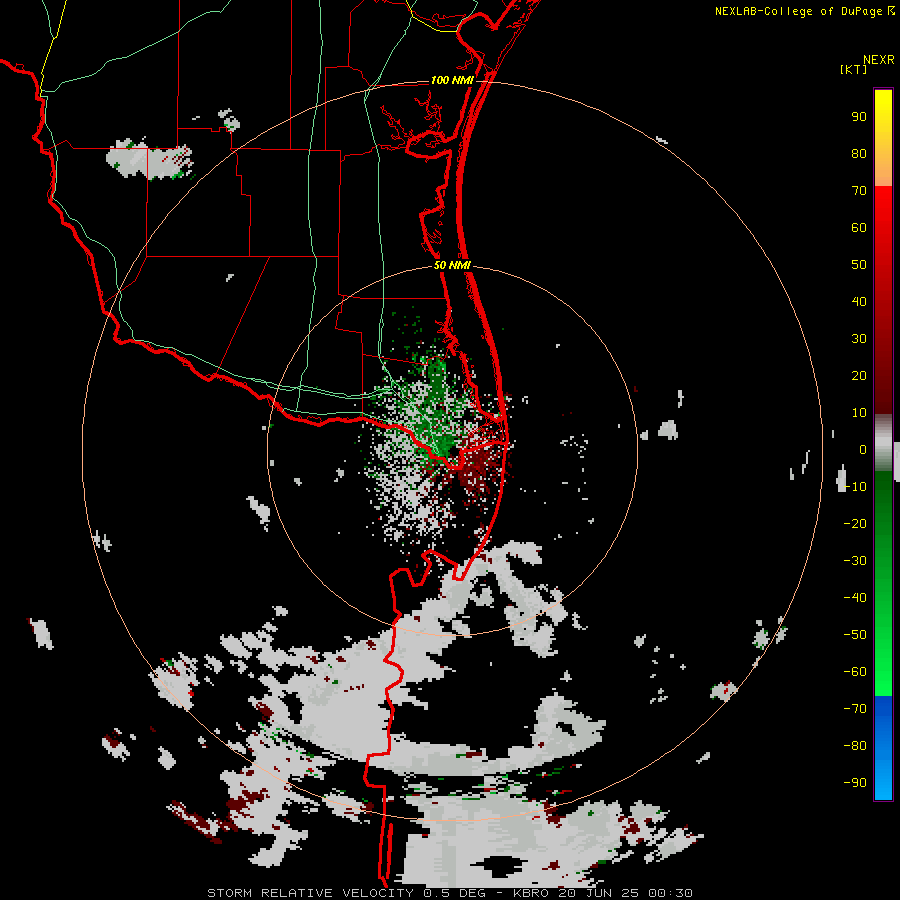Click the [KT] units label above the color scale

coord(854,69)
